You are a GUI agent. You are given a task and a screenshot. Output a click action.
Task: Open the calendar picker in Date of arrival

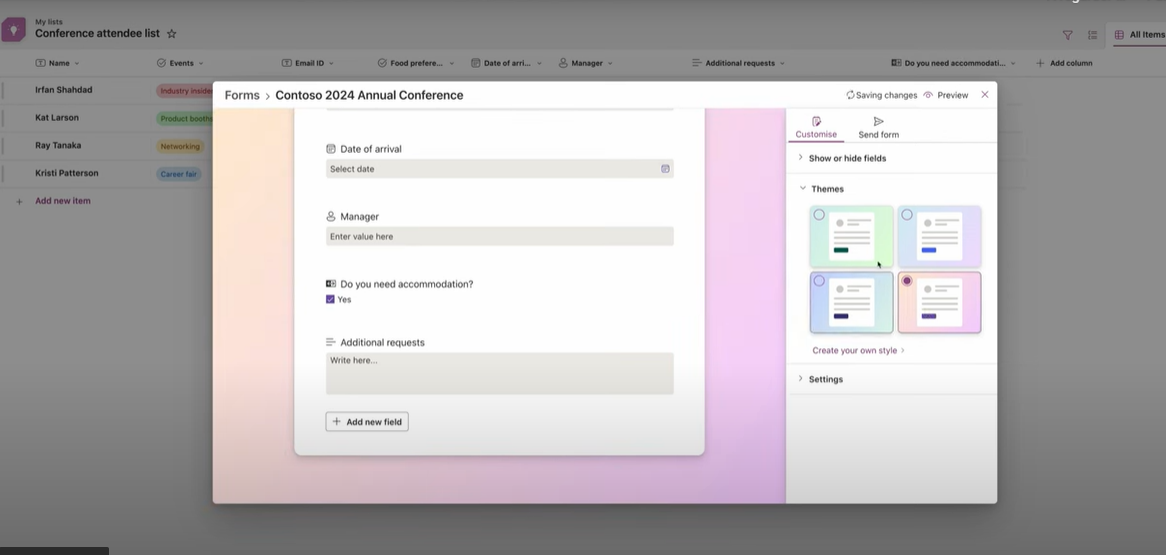point(665,169)
